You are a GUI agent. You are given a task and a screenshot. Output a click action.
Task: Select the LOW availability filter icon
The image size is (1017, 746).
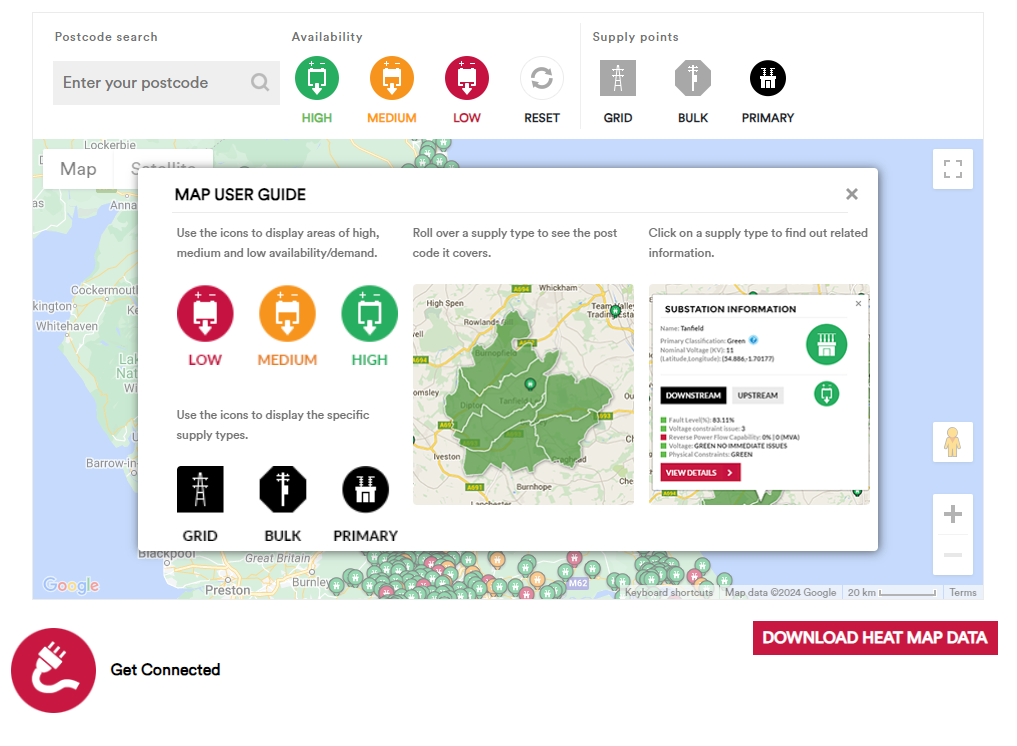[466, 77]
